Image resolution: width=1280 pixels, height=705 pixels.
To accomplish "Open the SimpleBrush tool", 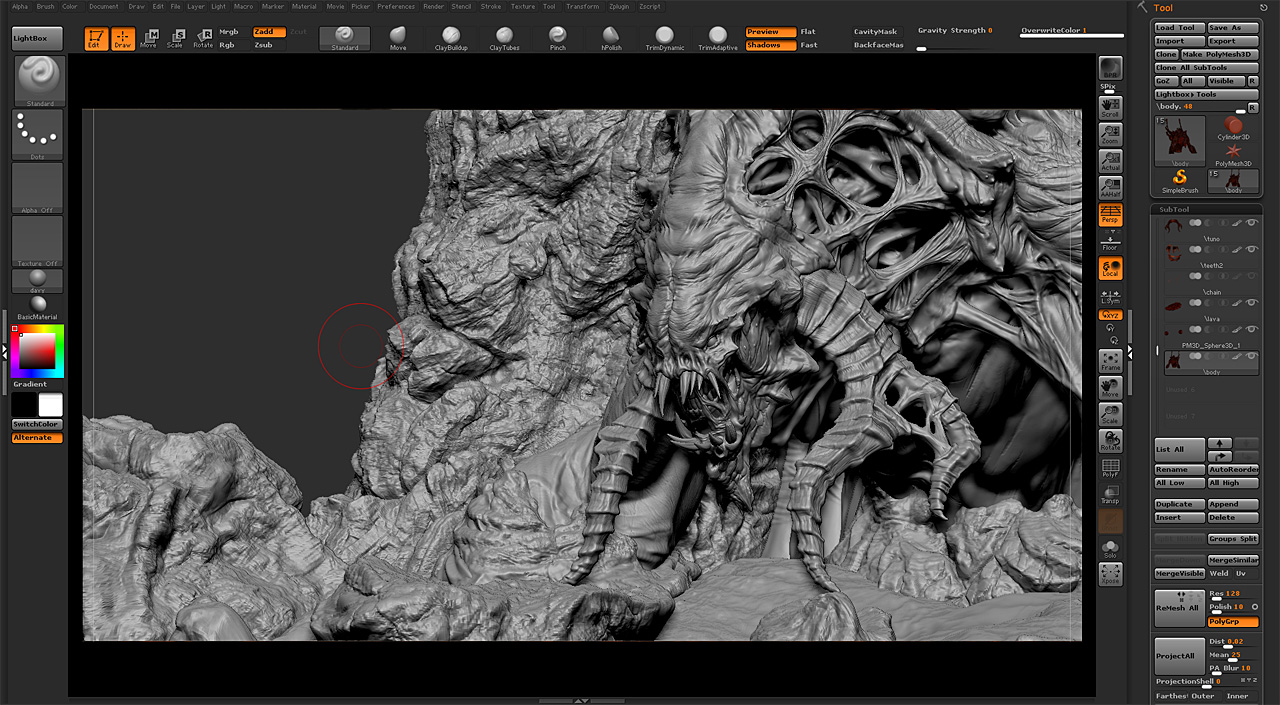I will 1180,181.
